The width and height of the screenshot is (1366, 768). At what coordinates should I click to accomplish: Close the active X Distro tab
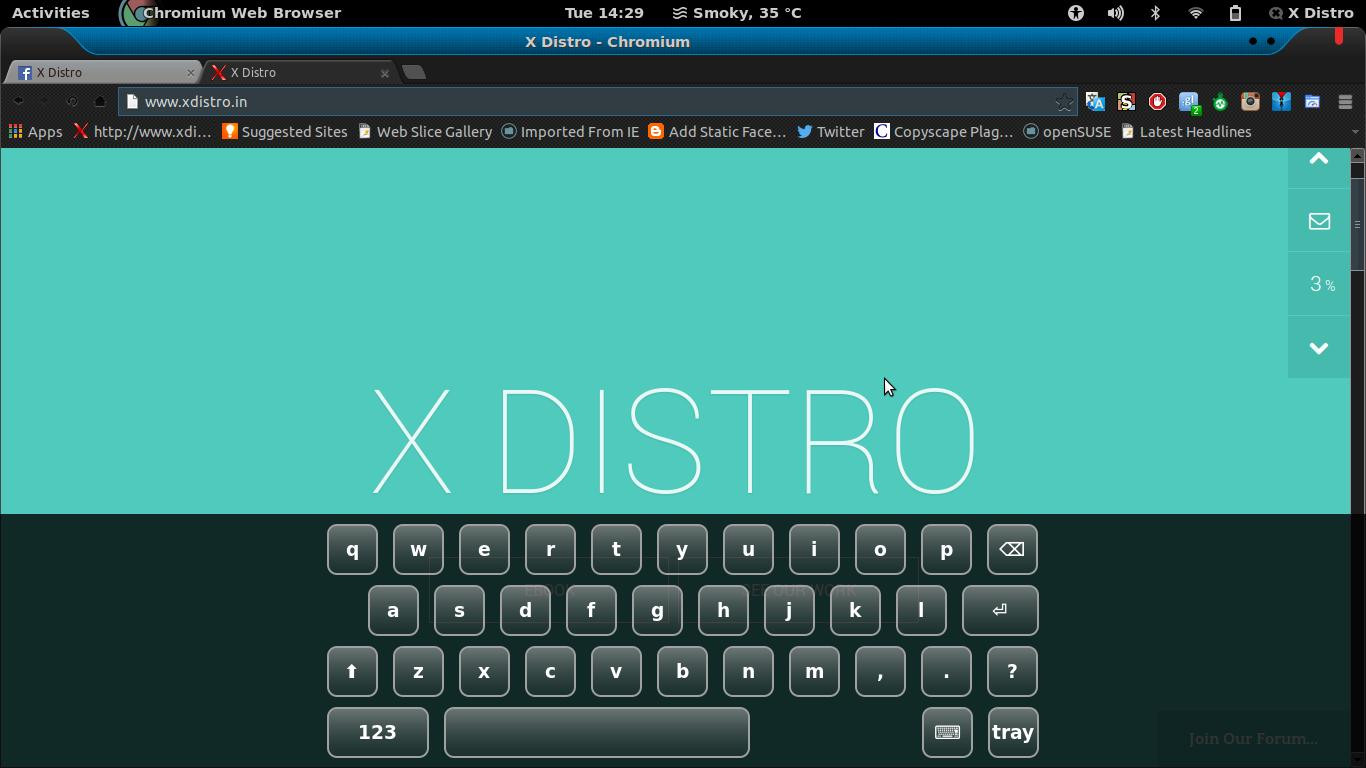point(384,73)
